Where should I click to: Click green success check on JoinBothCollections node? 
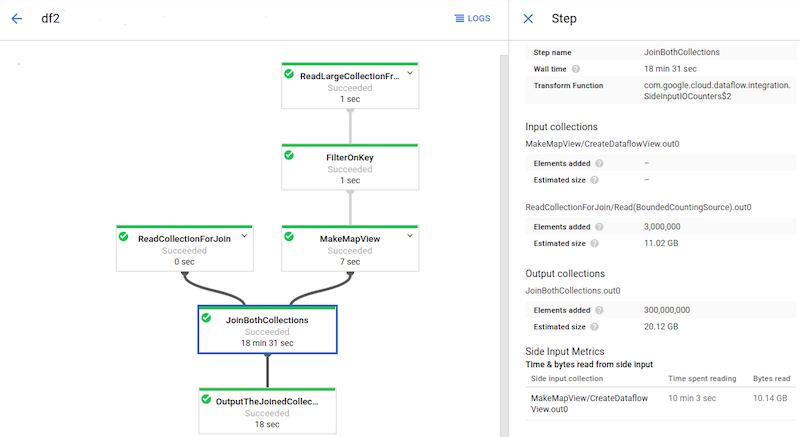(206, 318)
